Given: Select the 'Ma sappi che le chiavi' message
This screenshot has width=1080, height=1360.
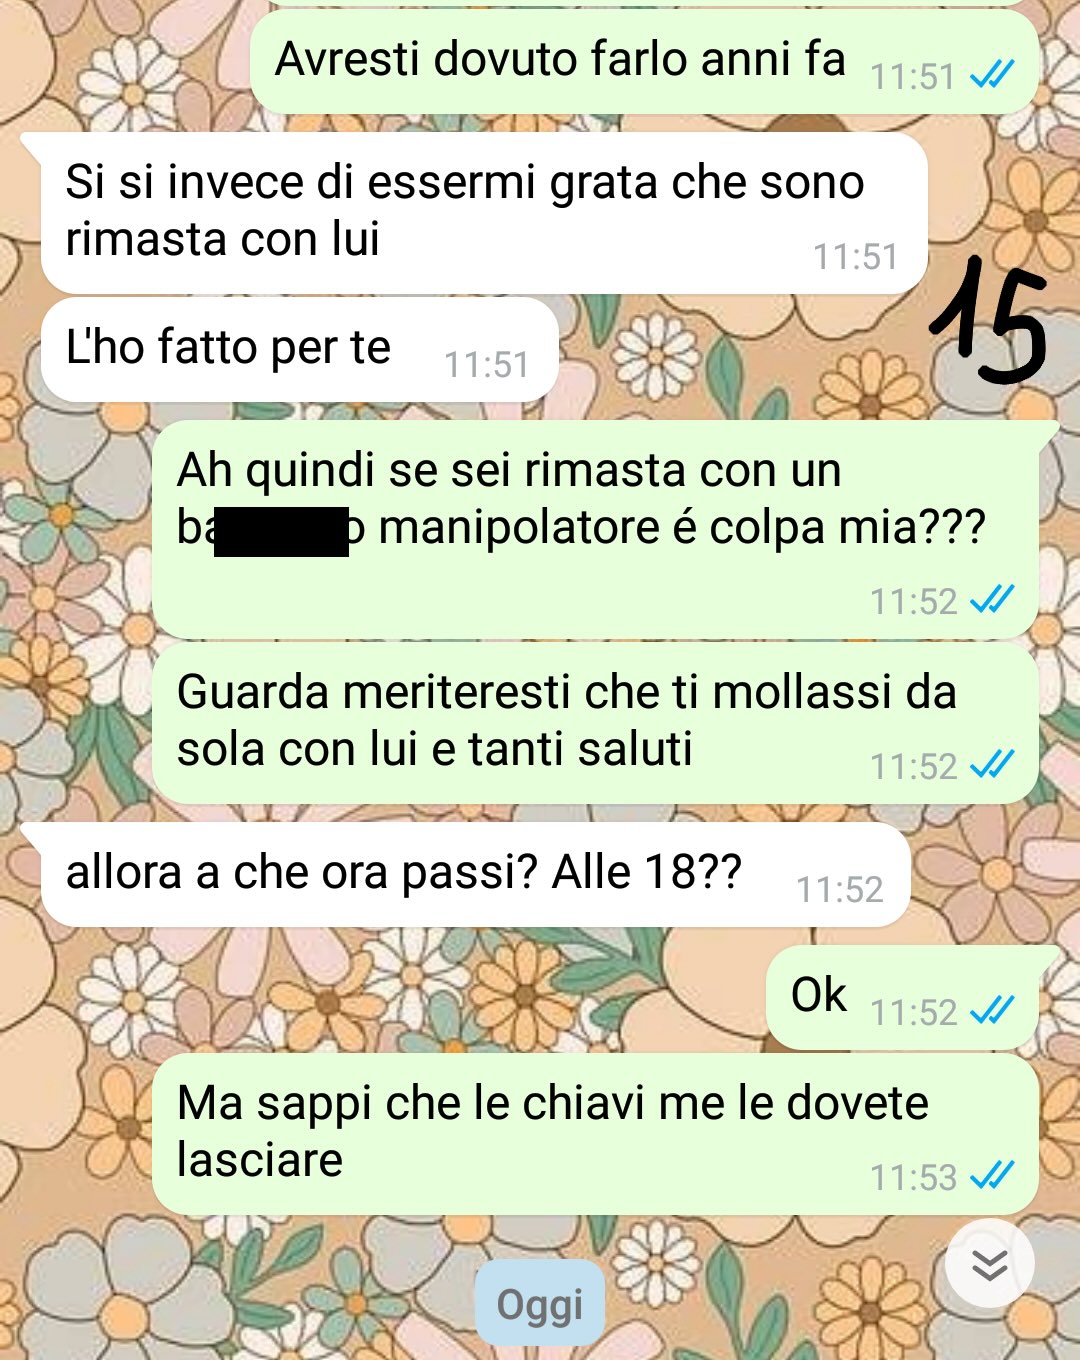Looking at the screenshot, I should pyautogui.click(x=595, y=1134).
